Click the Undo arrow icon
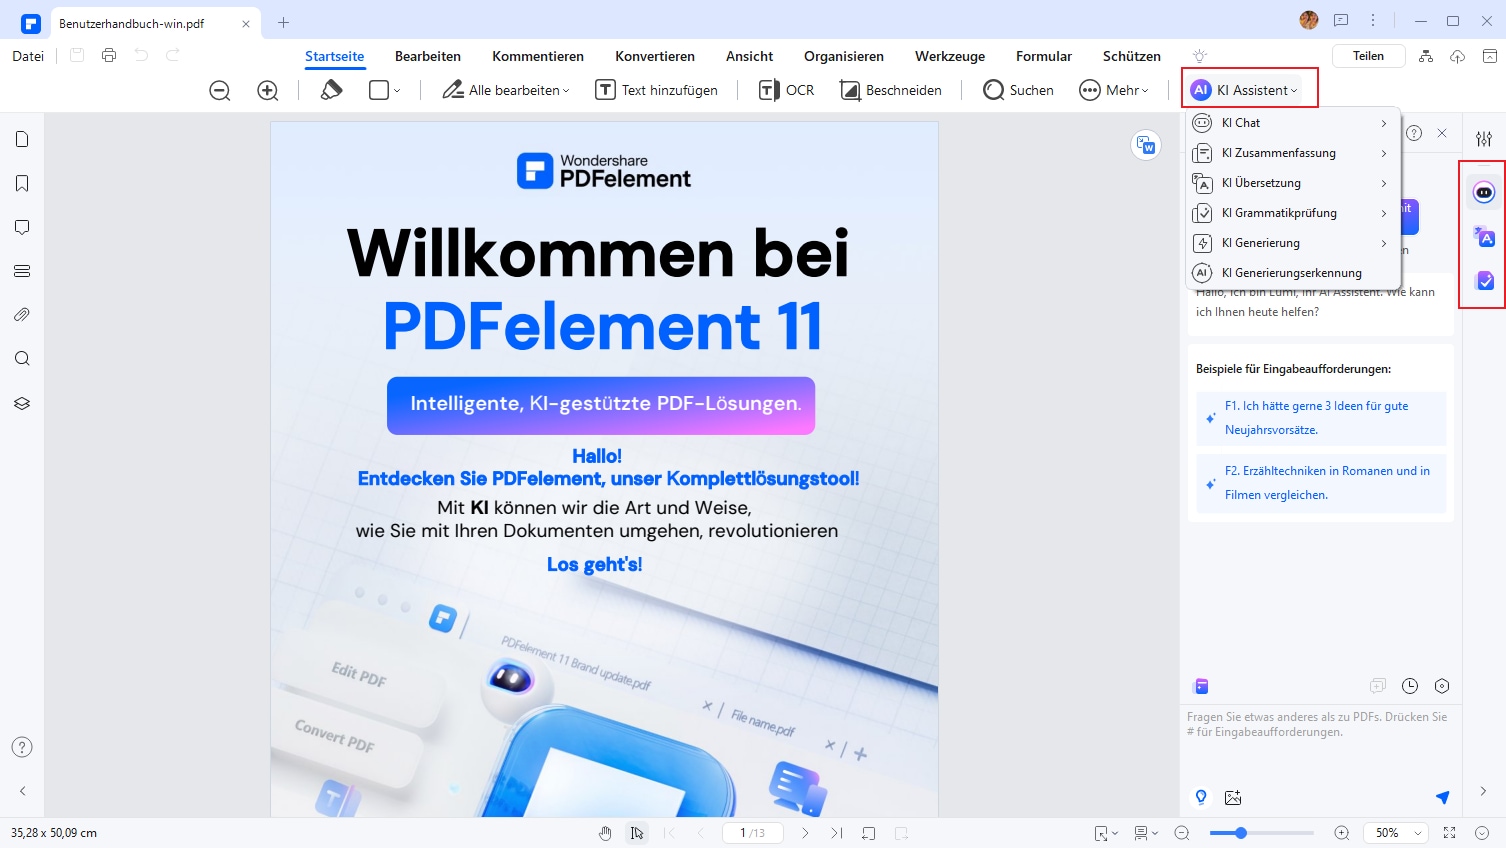The width and height of the screenshot is (1506, 848). 141,56
